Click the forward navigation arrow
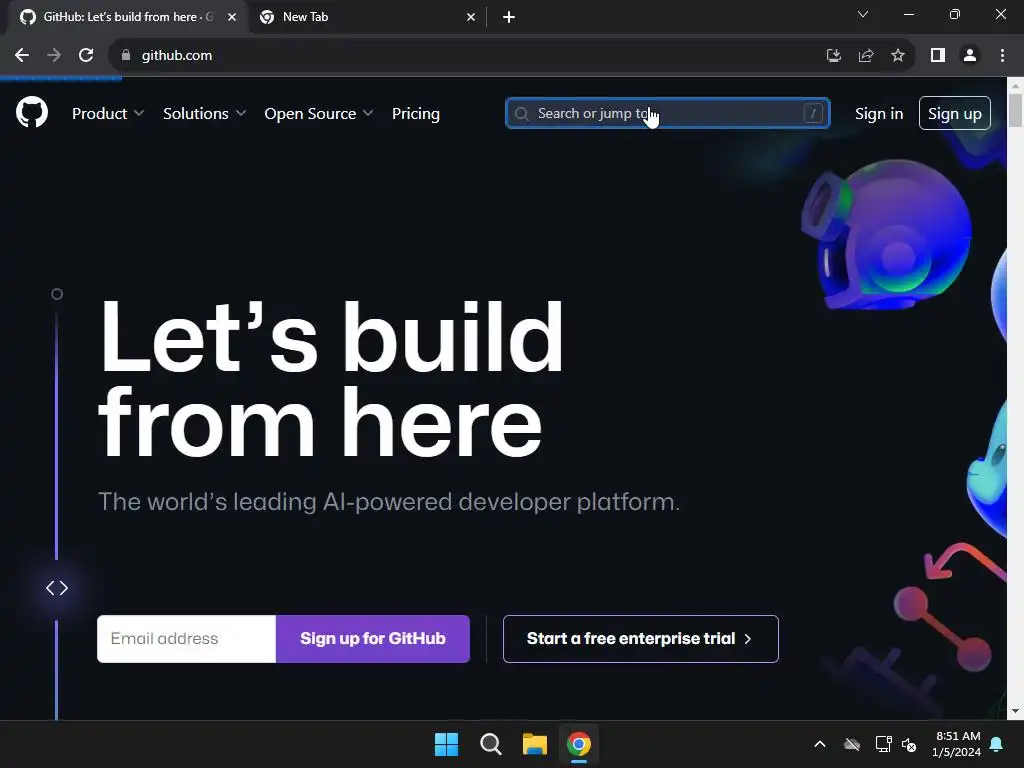Screen dimensions: 1024x768 click(x=54, y=56)
